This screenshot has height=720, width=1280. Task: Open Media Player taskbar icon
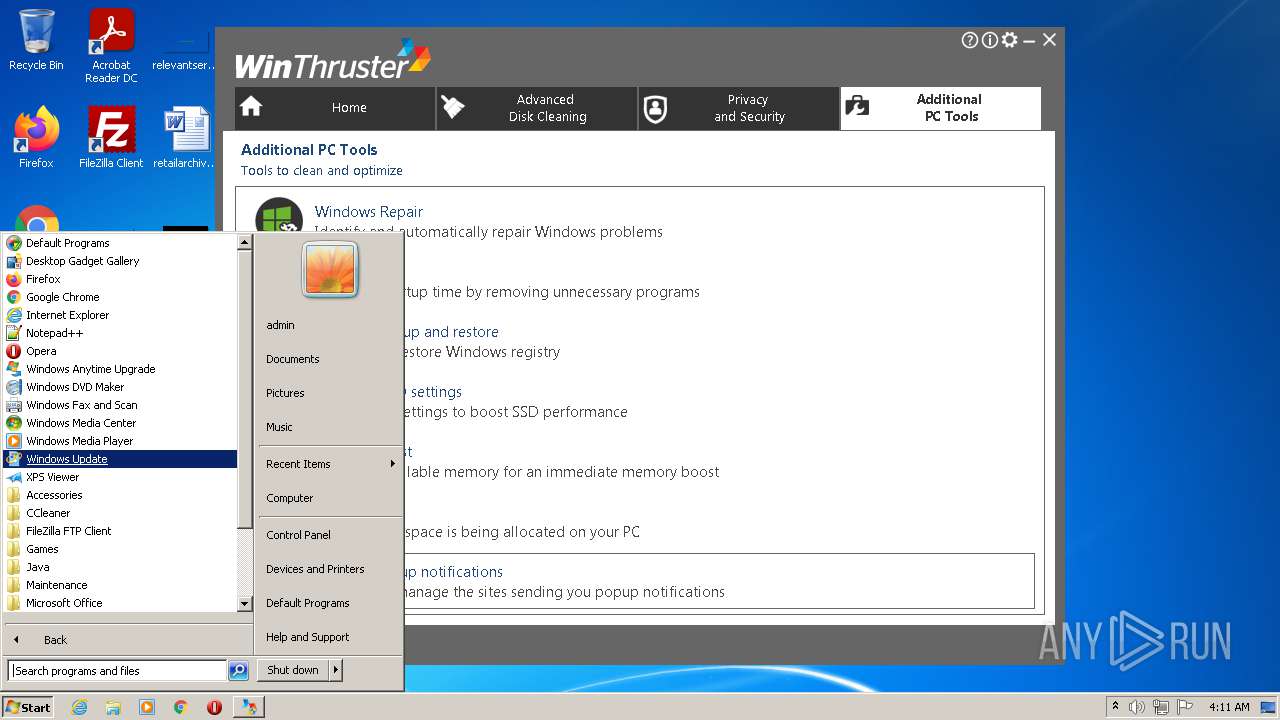coord(147,707)
